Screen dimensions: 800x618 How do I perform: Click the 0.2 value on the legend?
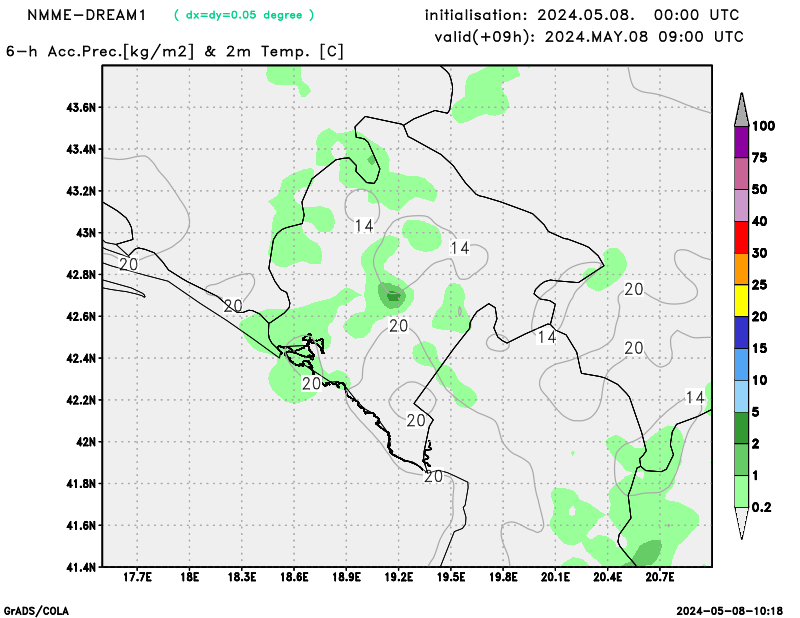761,507
